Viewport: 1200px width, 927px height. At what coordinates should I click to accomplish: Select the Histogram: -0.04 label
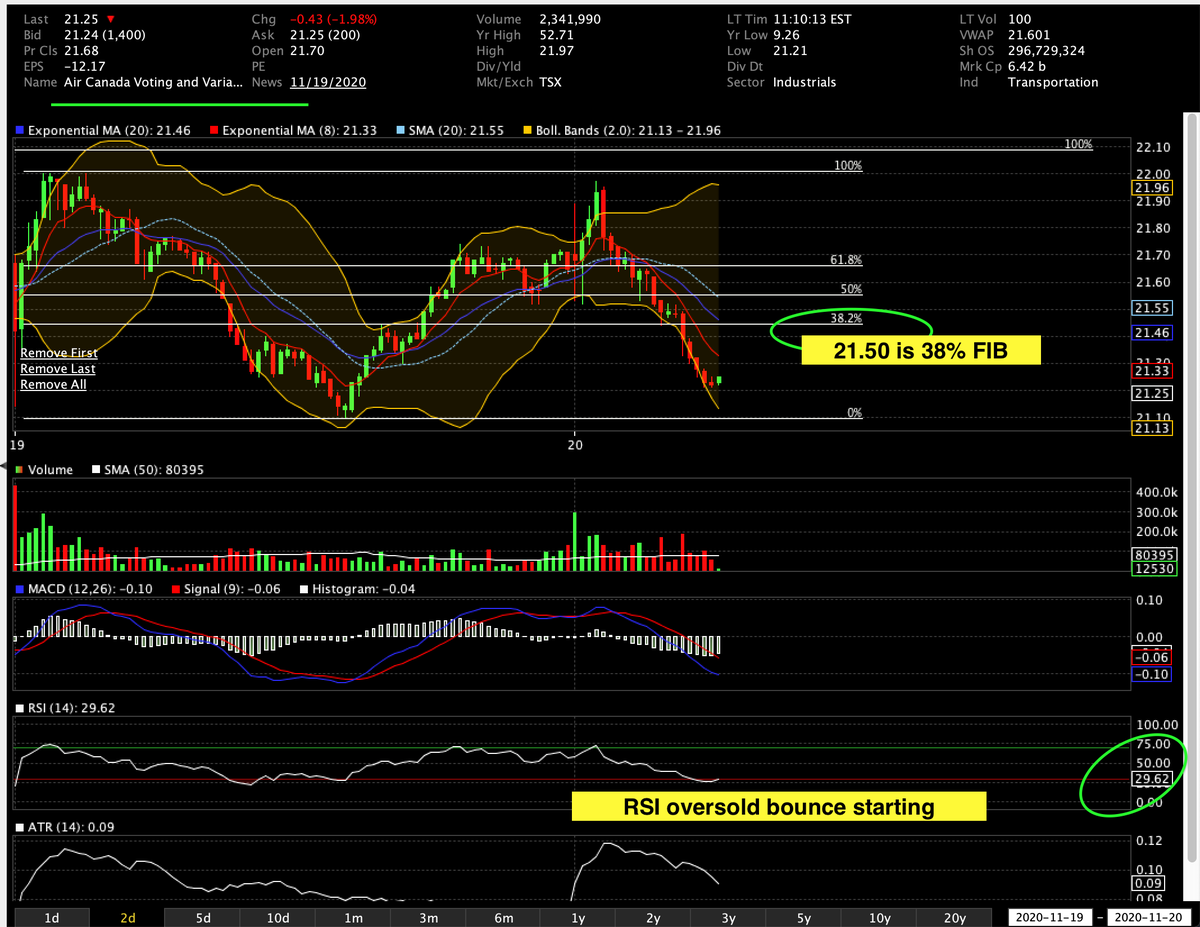pyautogui.click(x=366, y=589)
